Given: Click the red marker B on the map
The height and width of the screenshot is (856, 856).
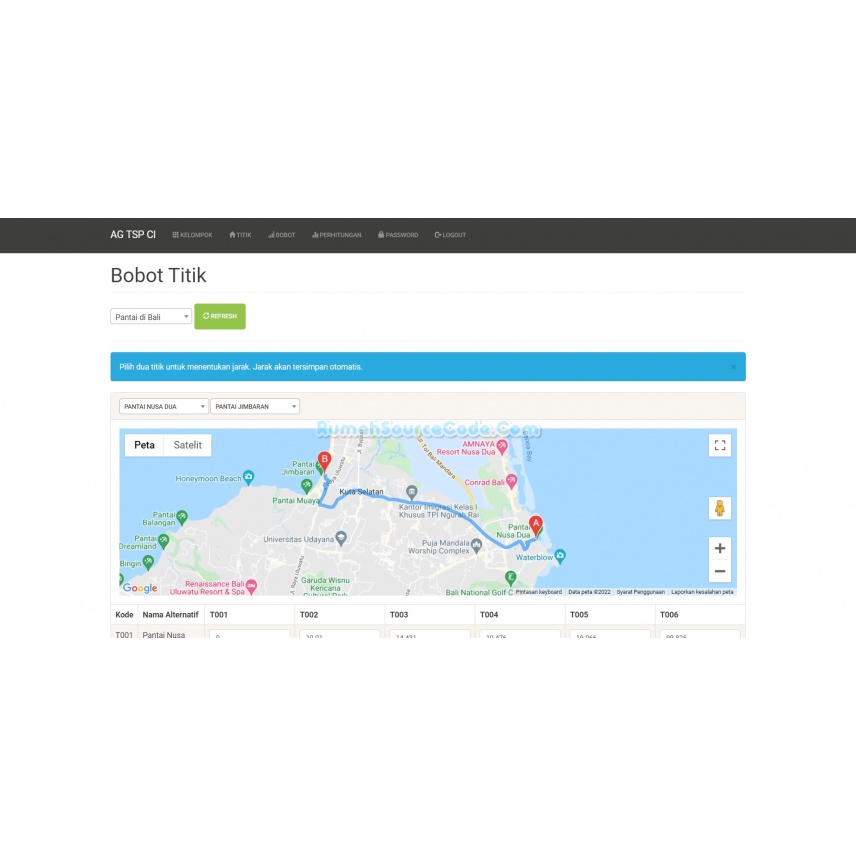Looking at the screenshot, I should pos(324,461).
